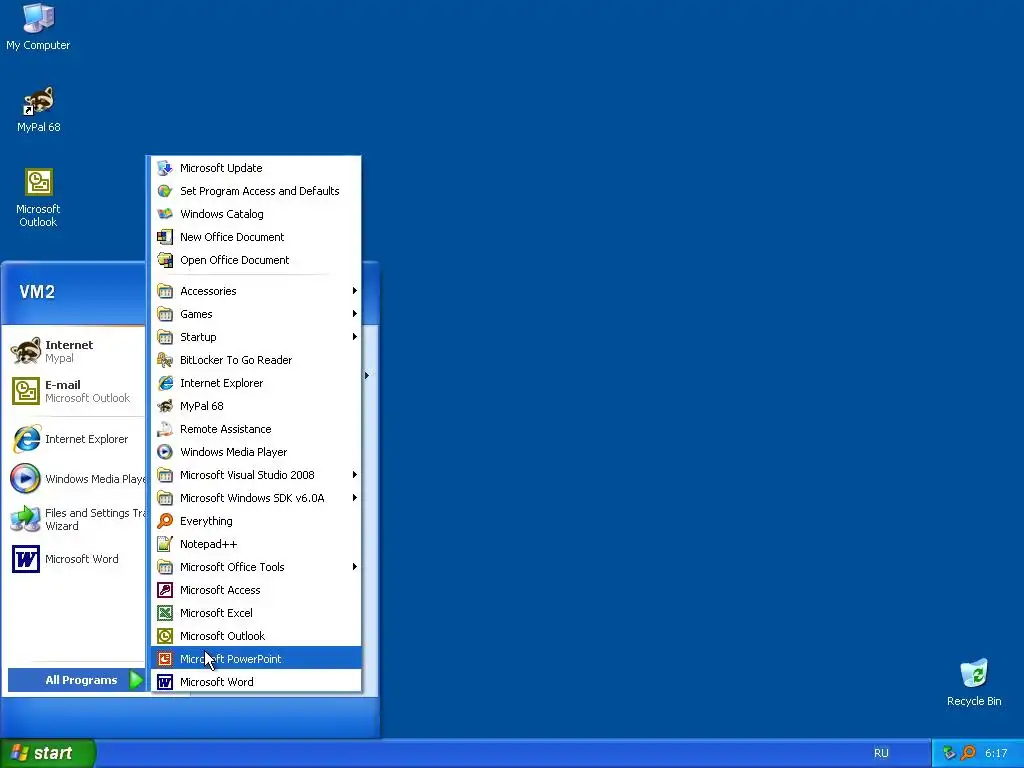The image size is (1024, 768).
Task: Click Set Program Access and Defaults icon
Action: pos(165,191)
